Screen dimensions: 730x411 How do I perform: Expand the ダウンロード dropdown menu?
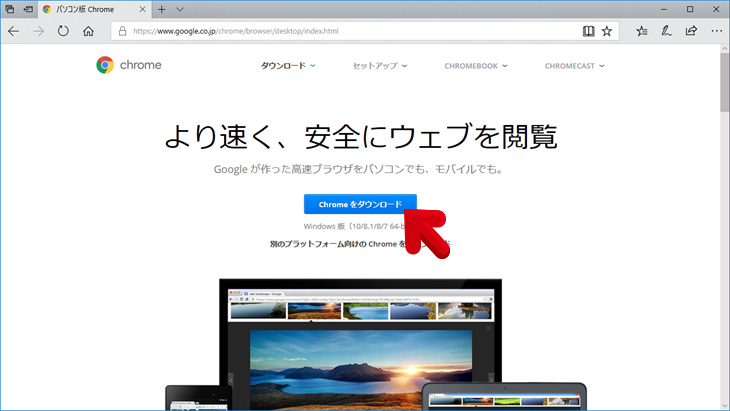coord(288,66)
